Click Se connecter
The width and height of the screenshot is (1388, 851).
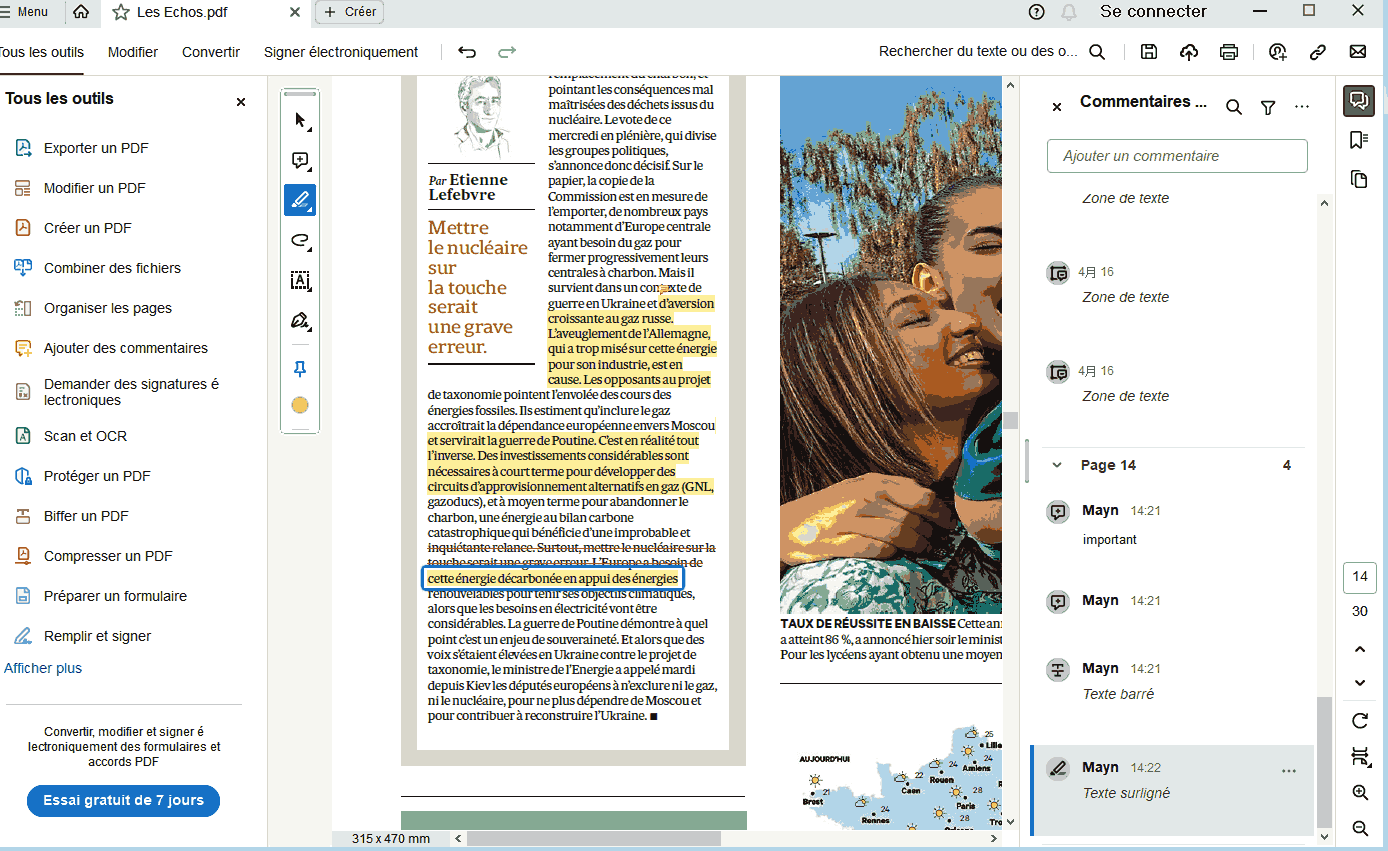pos(1153,12)
